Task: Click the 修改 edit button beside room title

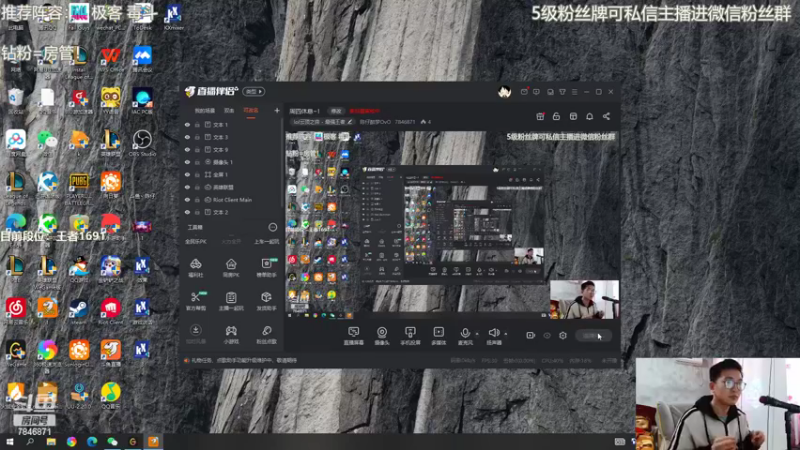Action: click(336, 111)
